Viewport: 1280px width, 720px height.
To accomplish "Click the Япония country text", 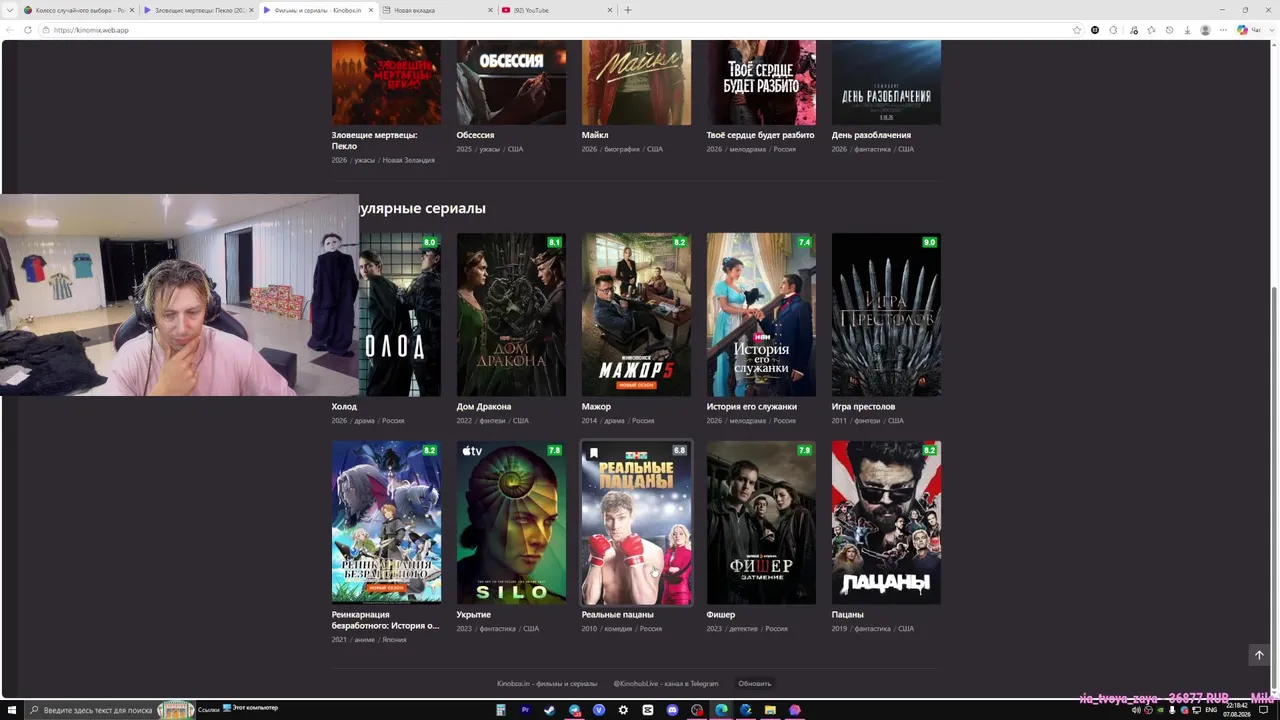I will click(394, 640).
